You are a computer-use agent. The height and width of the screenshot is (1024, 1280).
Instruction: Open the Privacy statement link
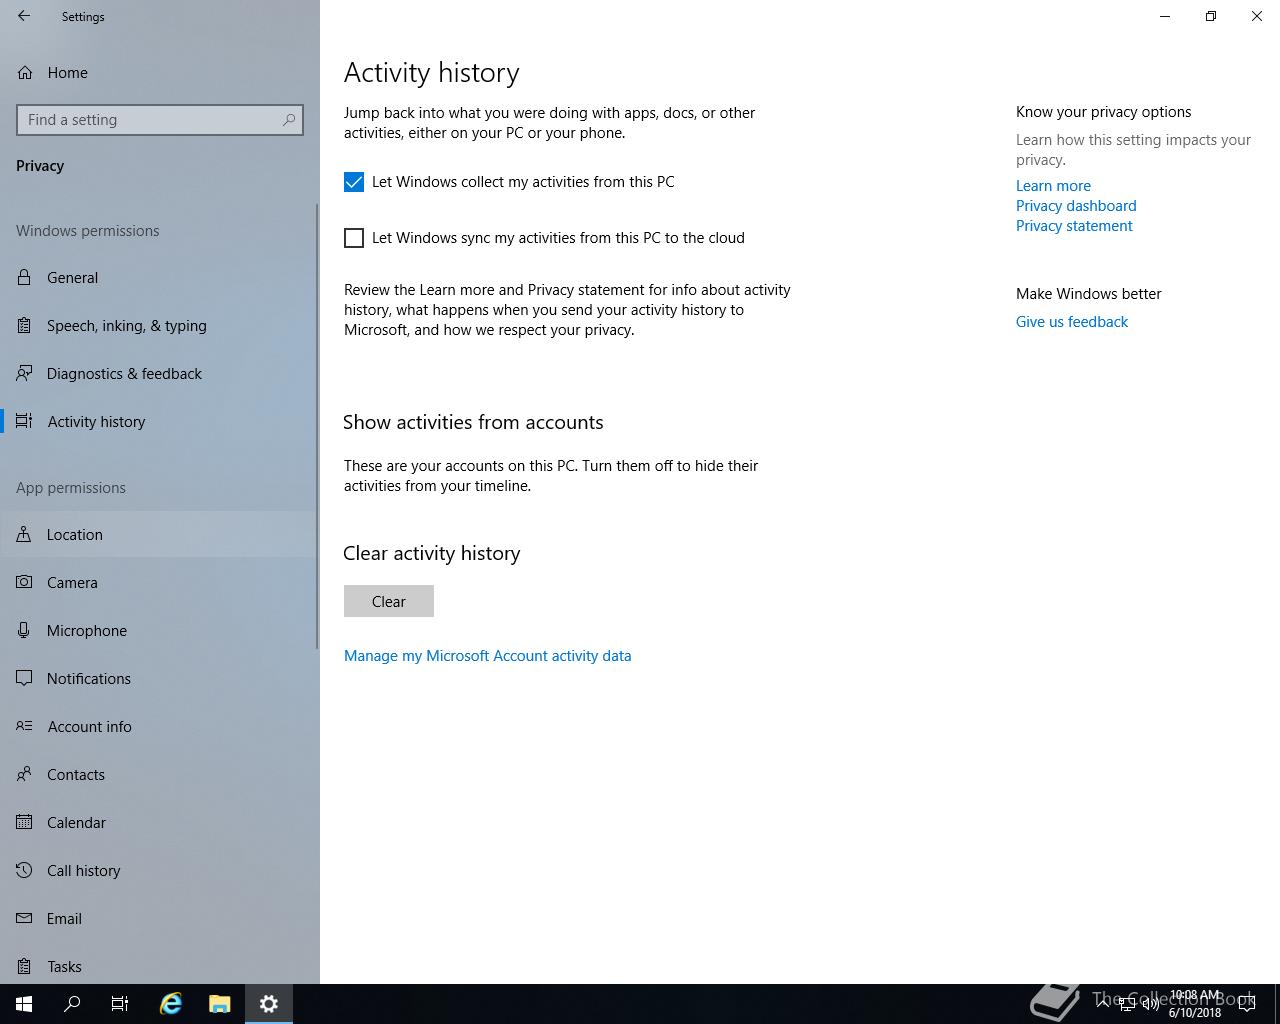coord(1074,226)
